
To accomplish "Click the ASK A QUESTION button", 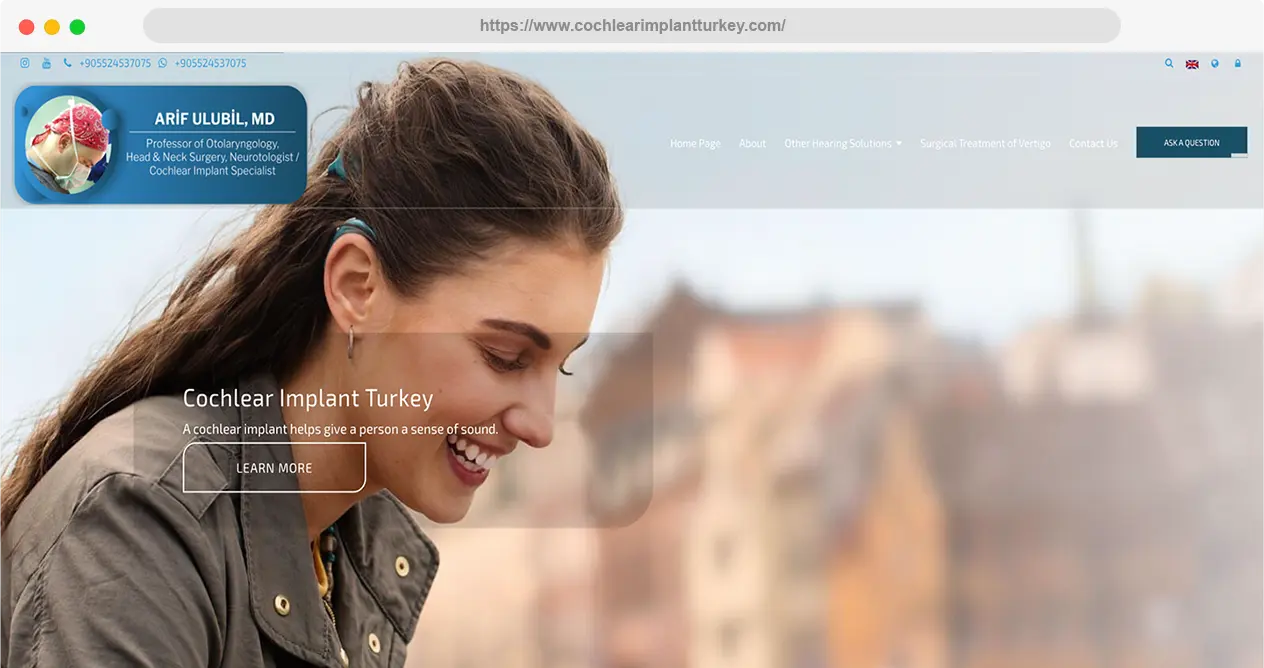I will coord(1192,142).
